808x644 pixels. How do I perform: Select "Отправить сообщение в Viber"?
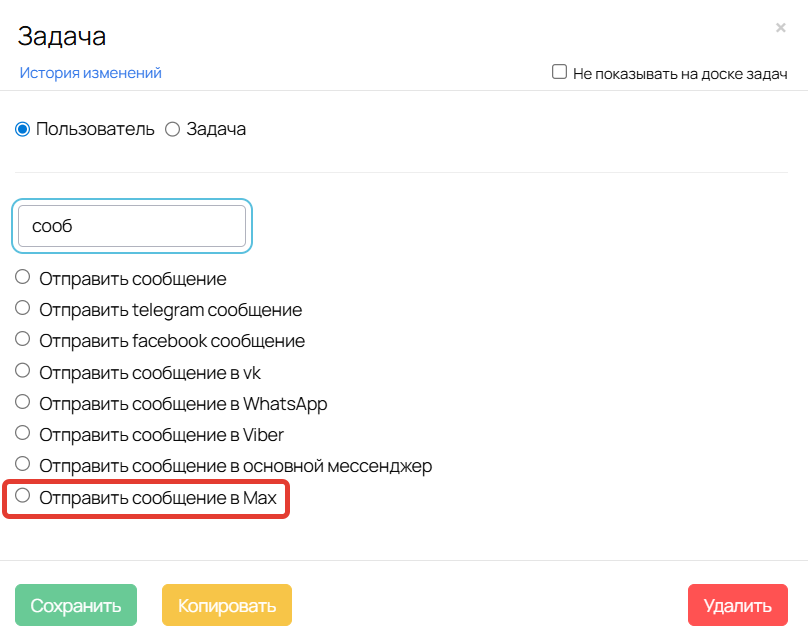coord(21,434)
